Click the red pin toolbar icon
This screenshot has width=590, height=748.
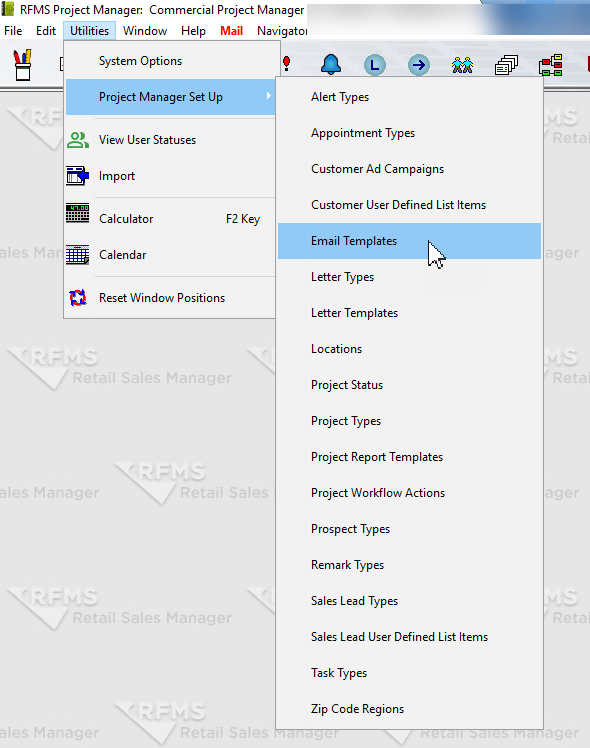[x=286, y=63]
